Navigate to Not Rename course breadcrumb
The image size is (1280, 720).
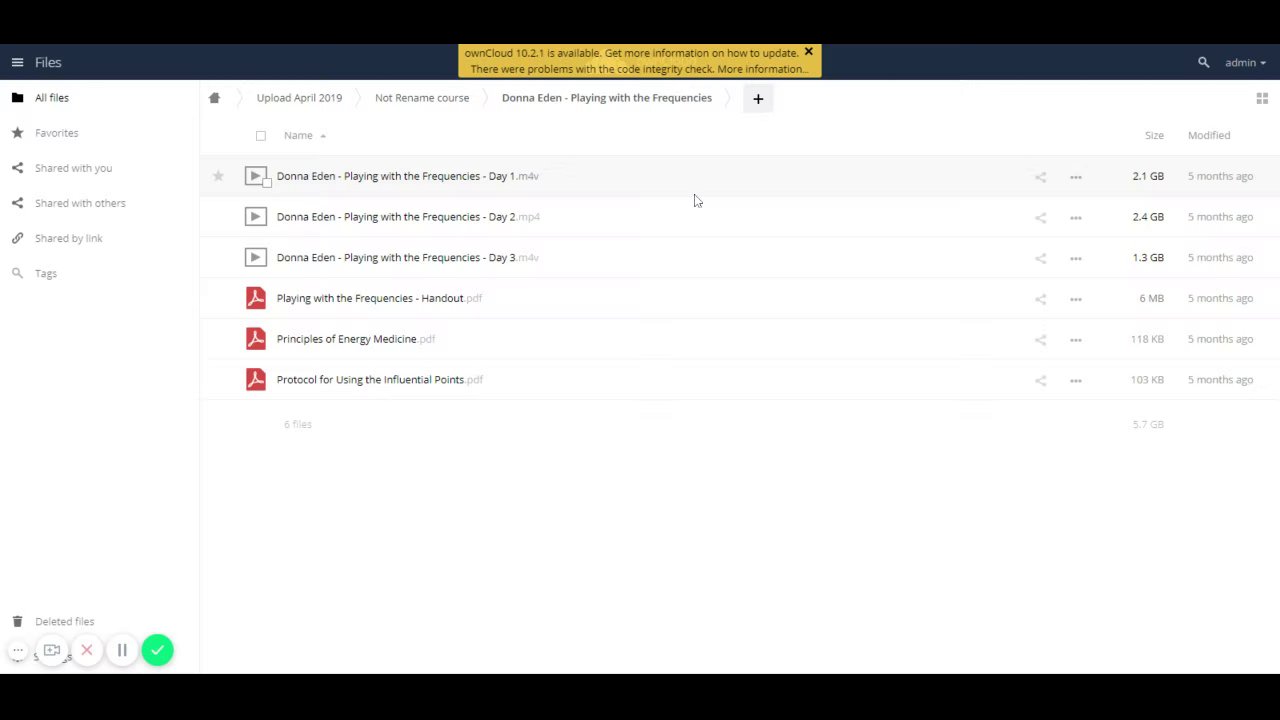[x=422, y=98]
